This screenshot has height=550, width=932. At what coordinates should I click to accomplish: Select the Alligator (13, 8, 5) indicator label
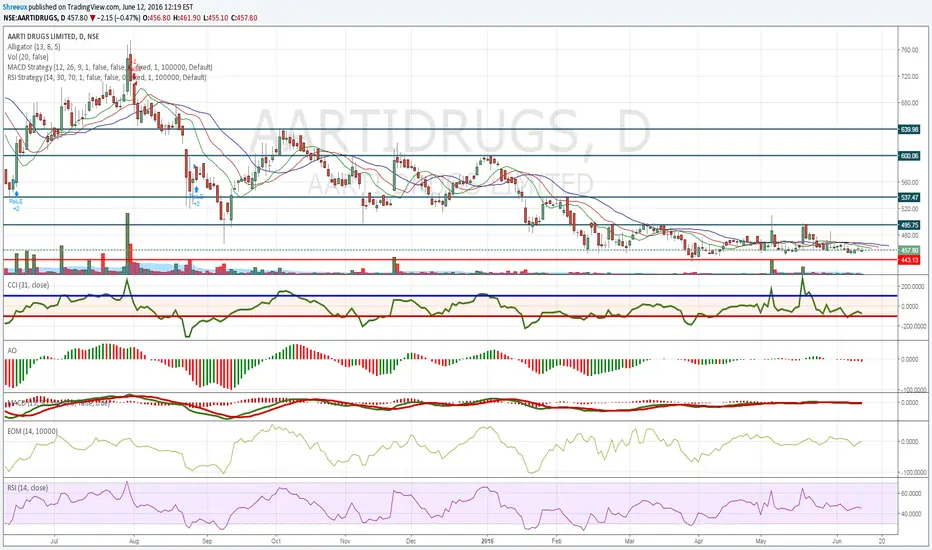[x=33, y=46]
